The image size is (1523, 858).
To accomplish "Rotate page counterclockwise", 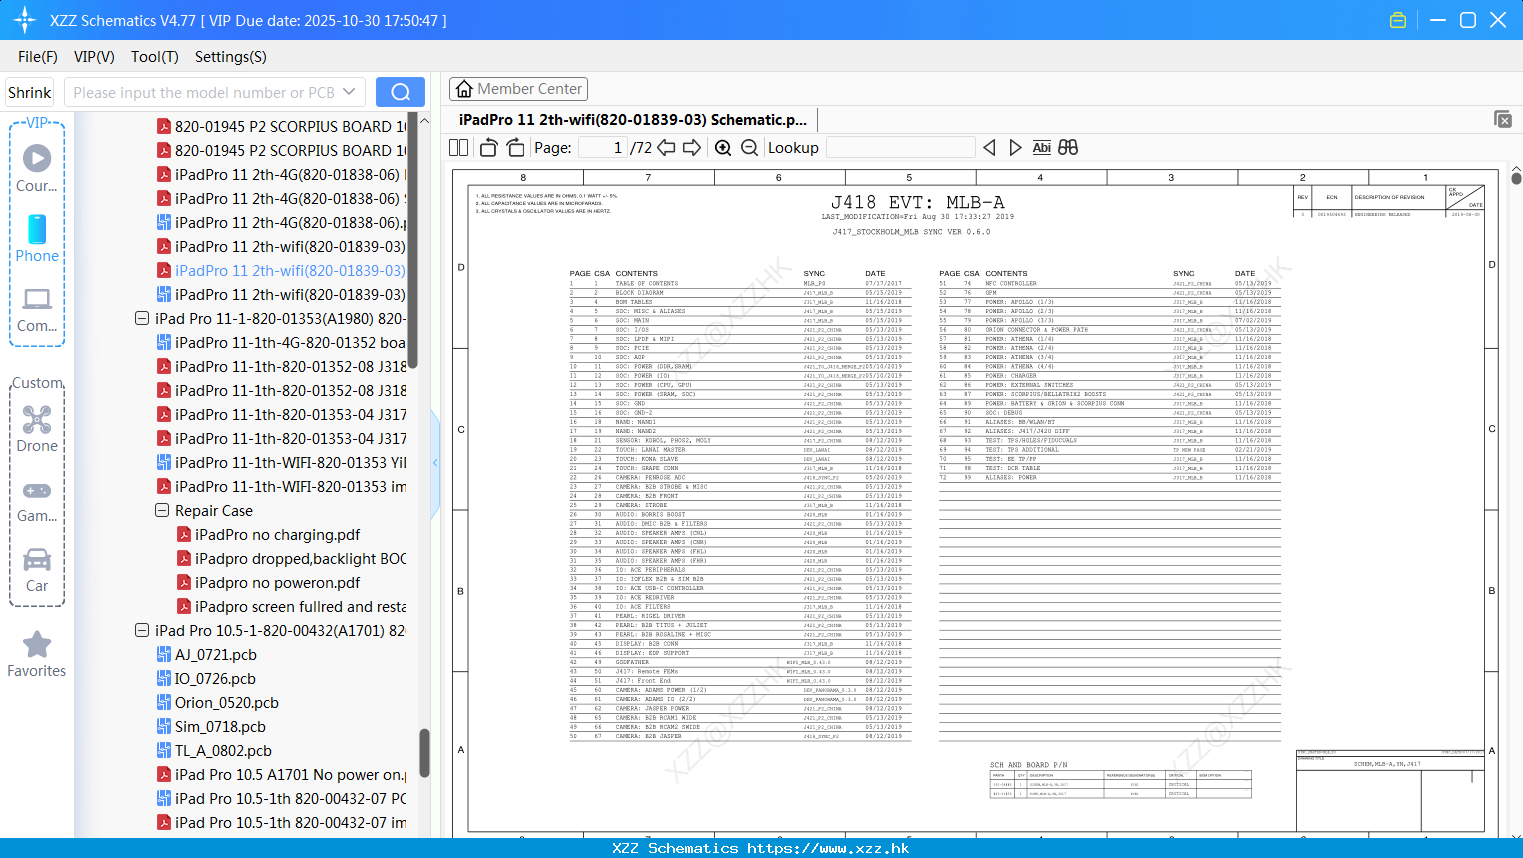I will point(489,147).
